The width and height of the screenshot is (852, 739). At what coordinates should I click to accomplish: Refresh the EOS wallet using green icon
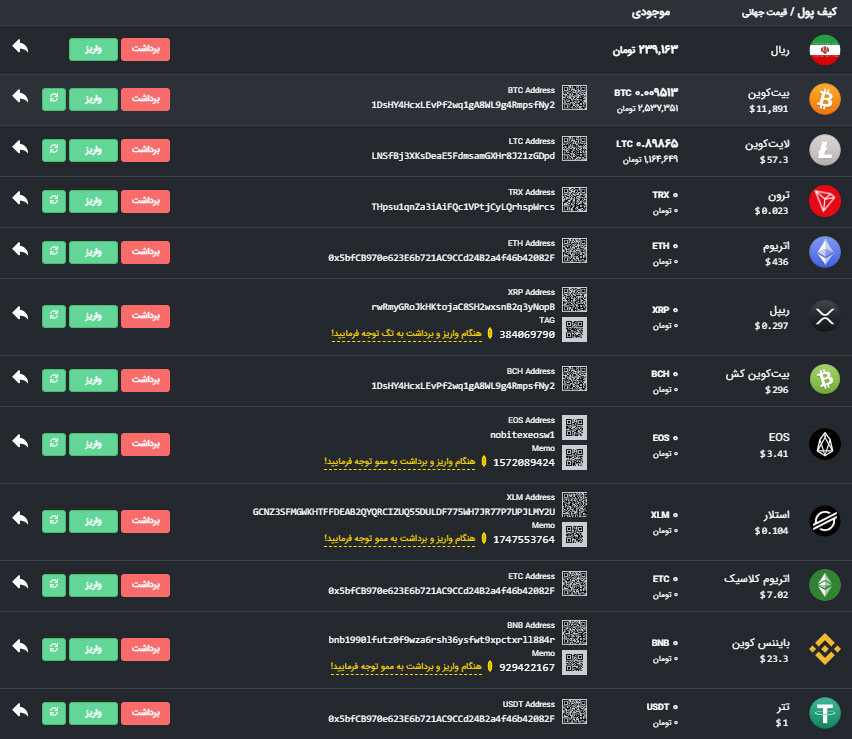[53, 443]
